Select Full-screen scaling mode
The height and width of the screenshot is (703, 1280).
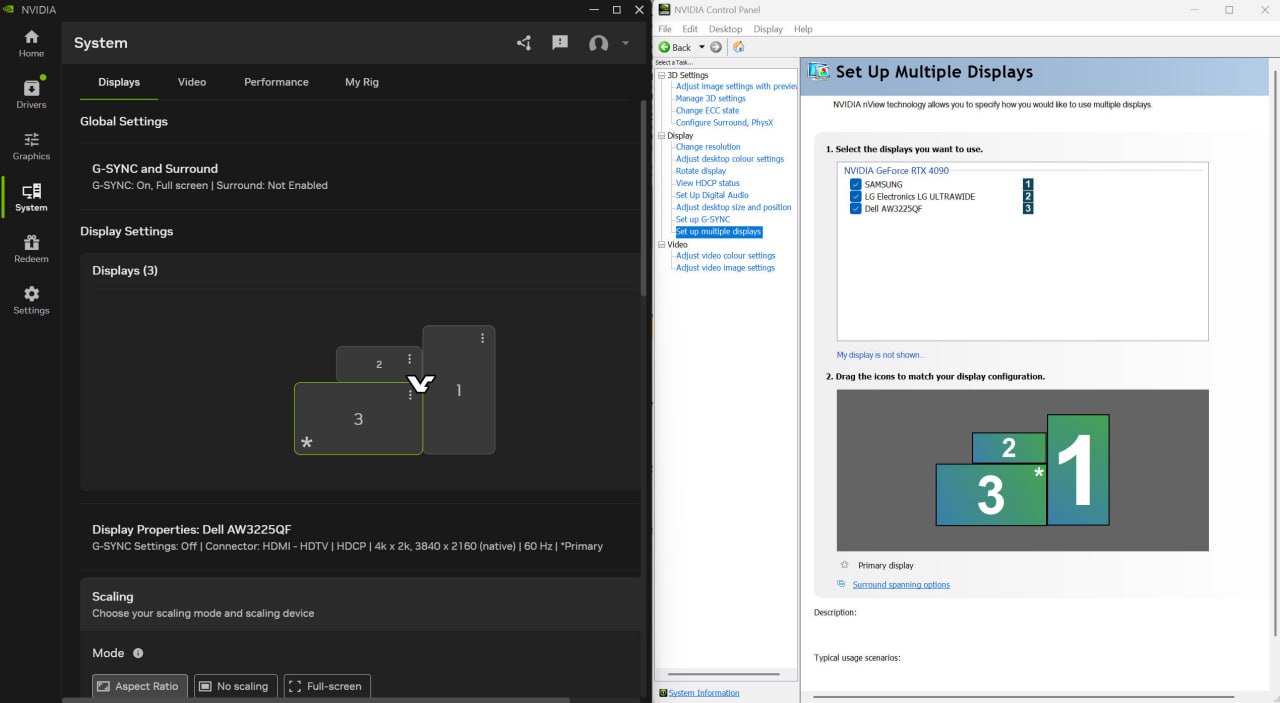[x=327, y=686]
